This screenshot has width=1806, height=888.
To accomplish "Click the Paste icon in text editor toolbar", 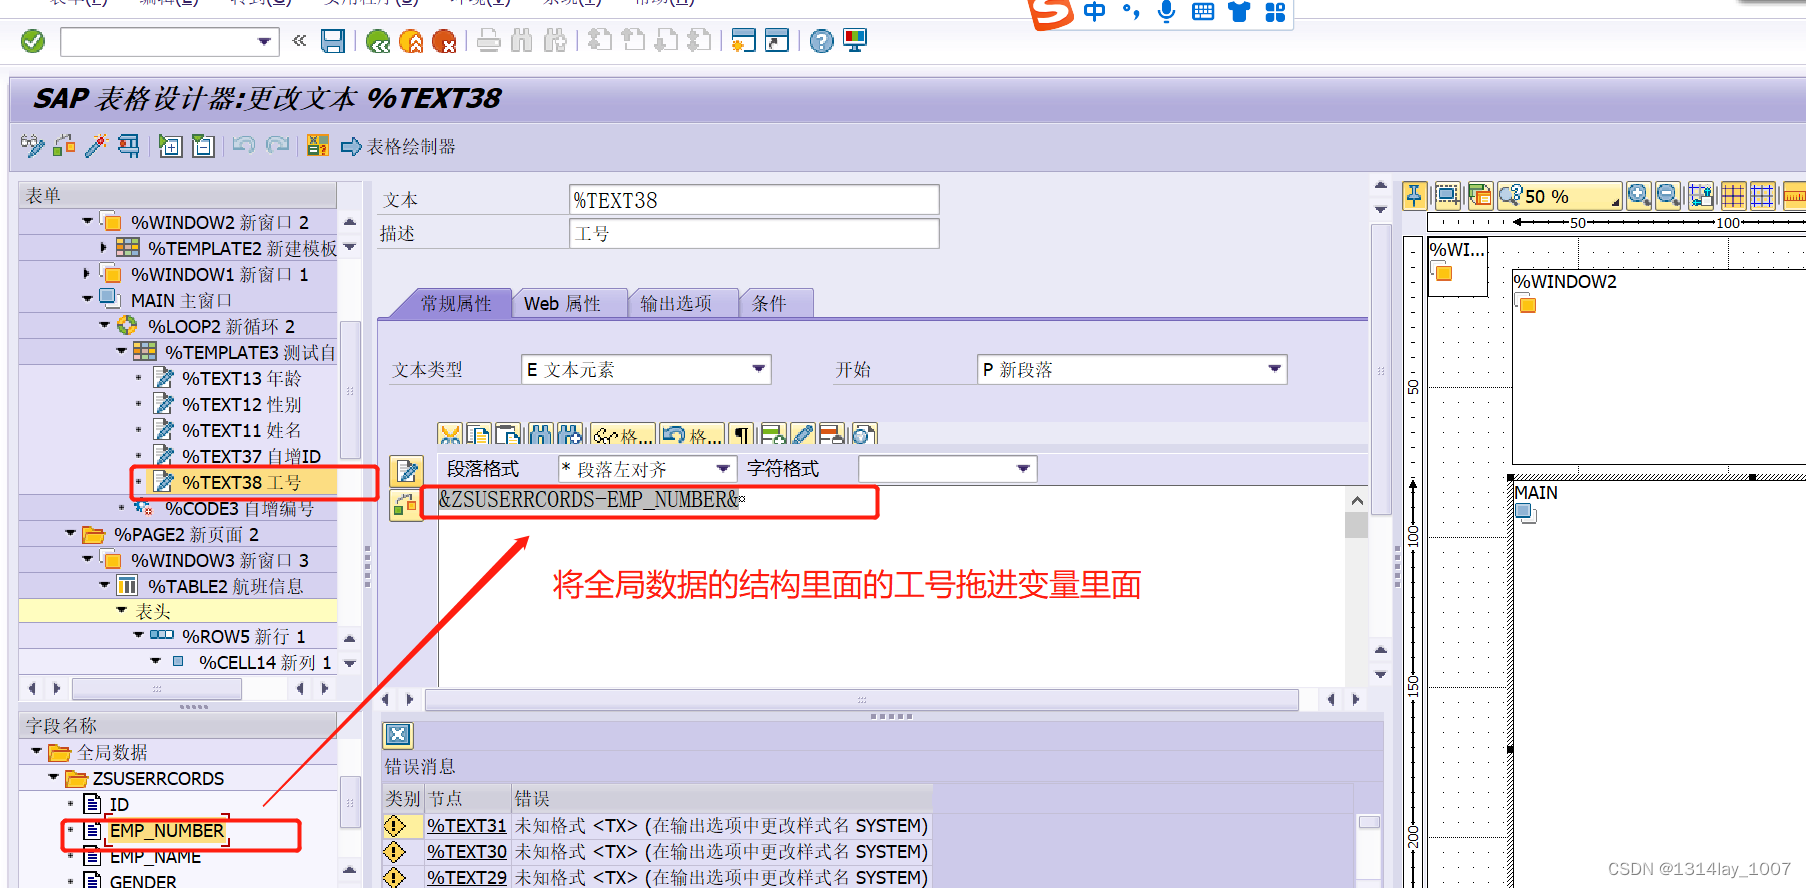I will (510, 434).
